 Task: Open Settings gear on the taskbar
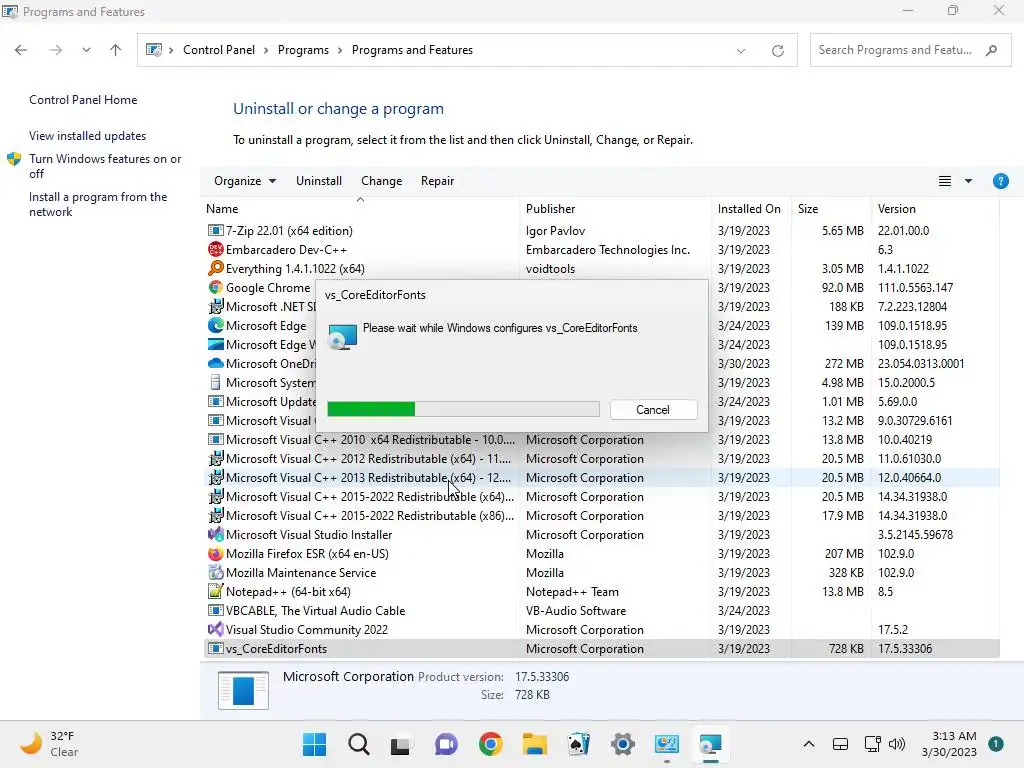(622, 744)
